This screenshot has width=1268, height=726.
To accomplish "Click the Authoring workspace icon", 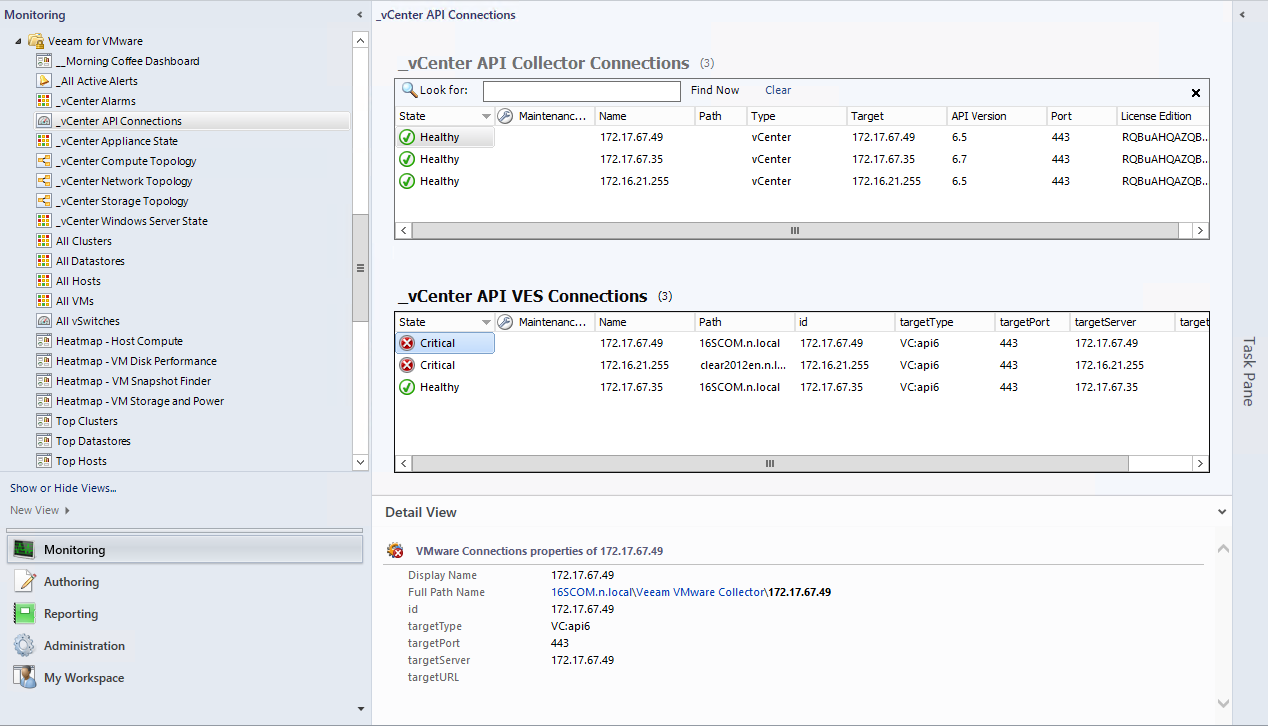I will pyautogui.click(x=25, y=582).
